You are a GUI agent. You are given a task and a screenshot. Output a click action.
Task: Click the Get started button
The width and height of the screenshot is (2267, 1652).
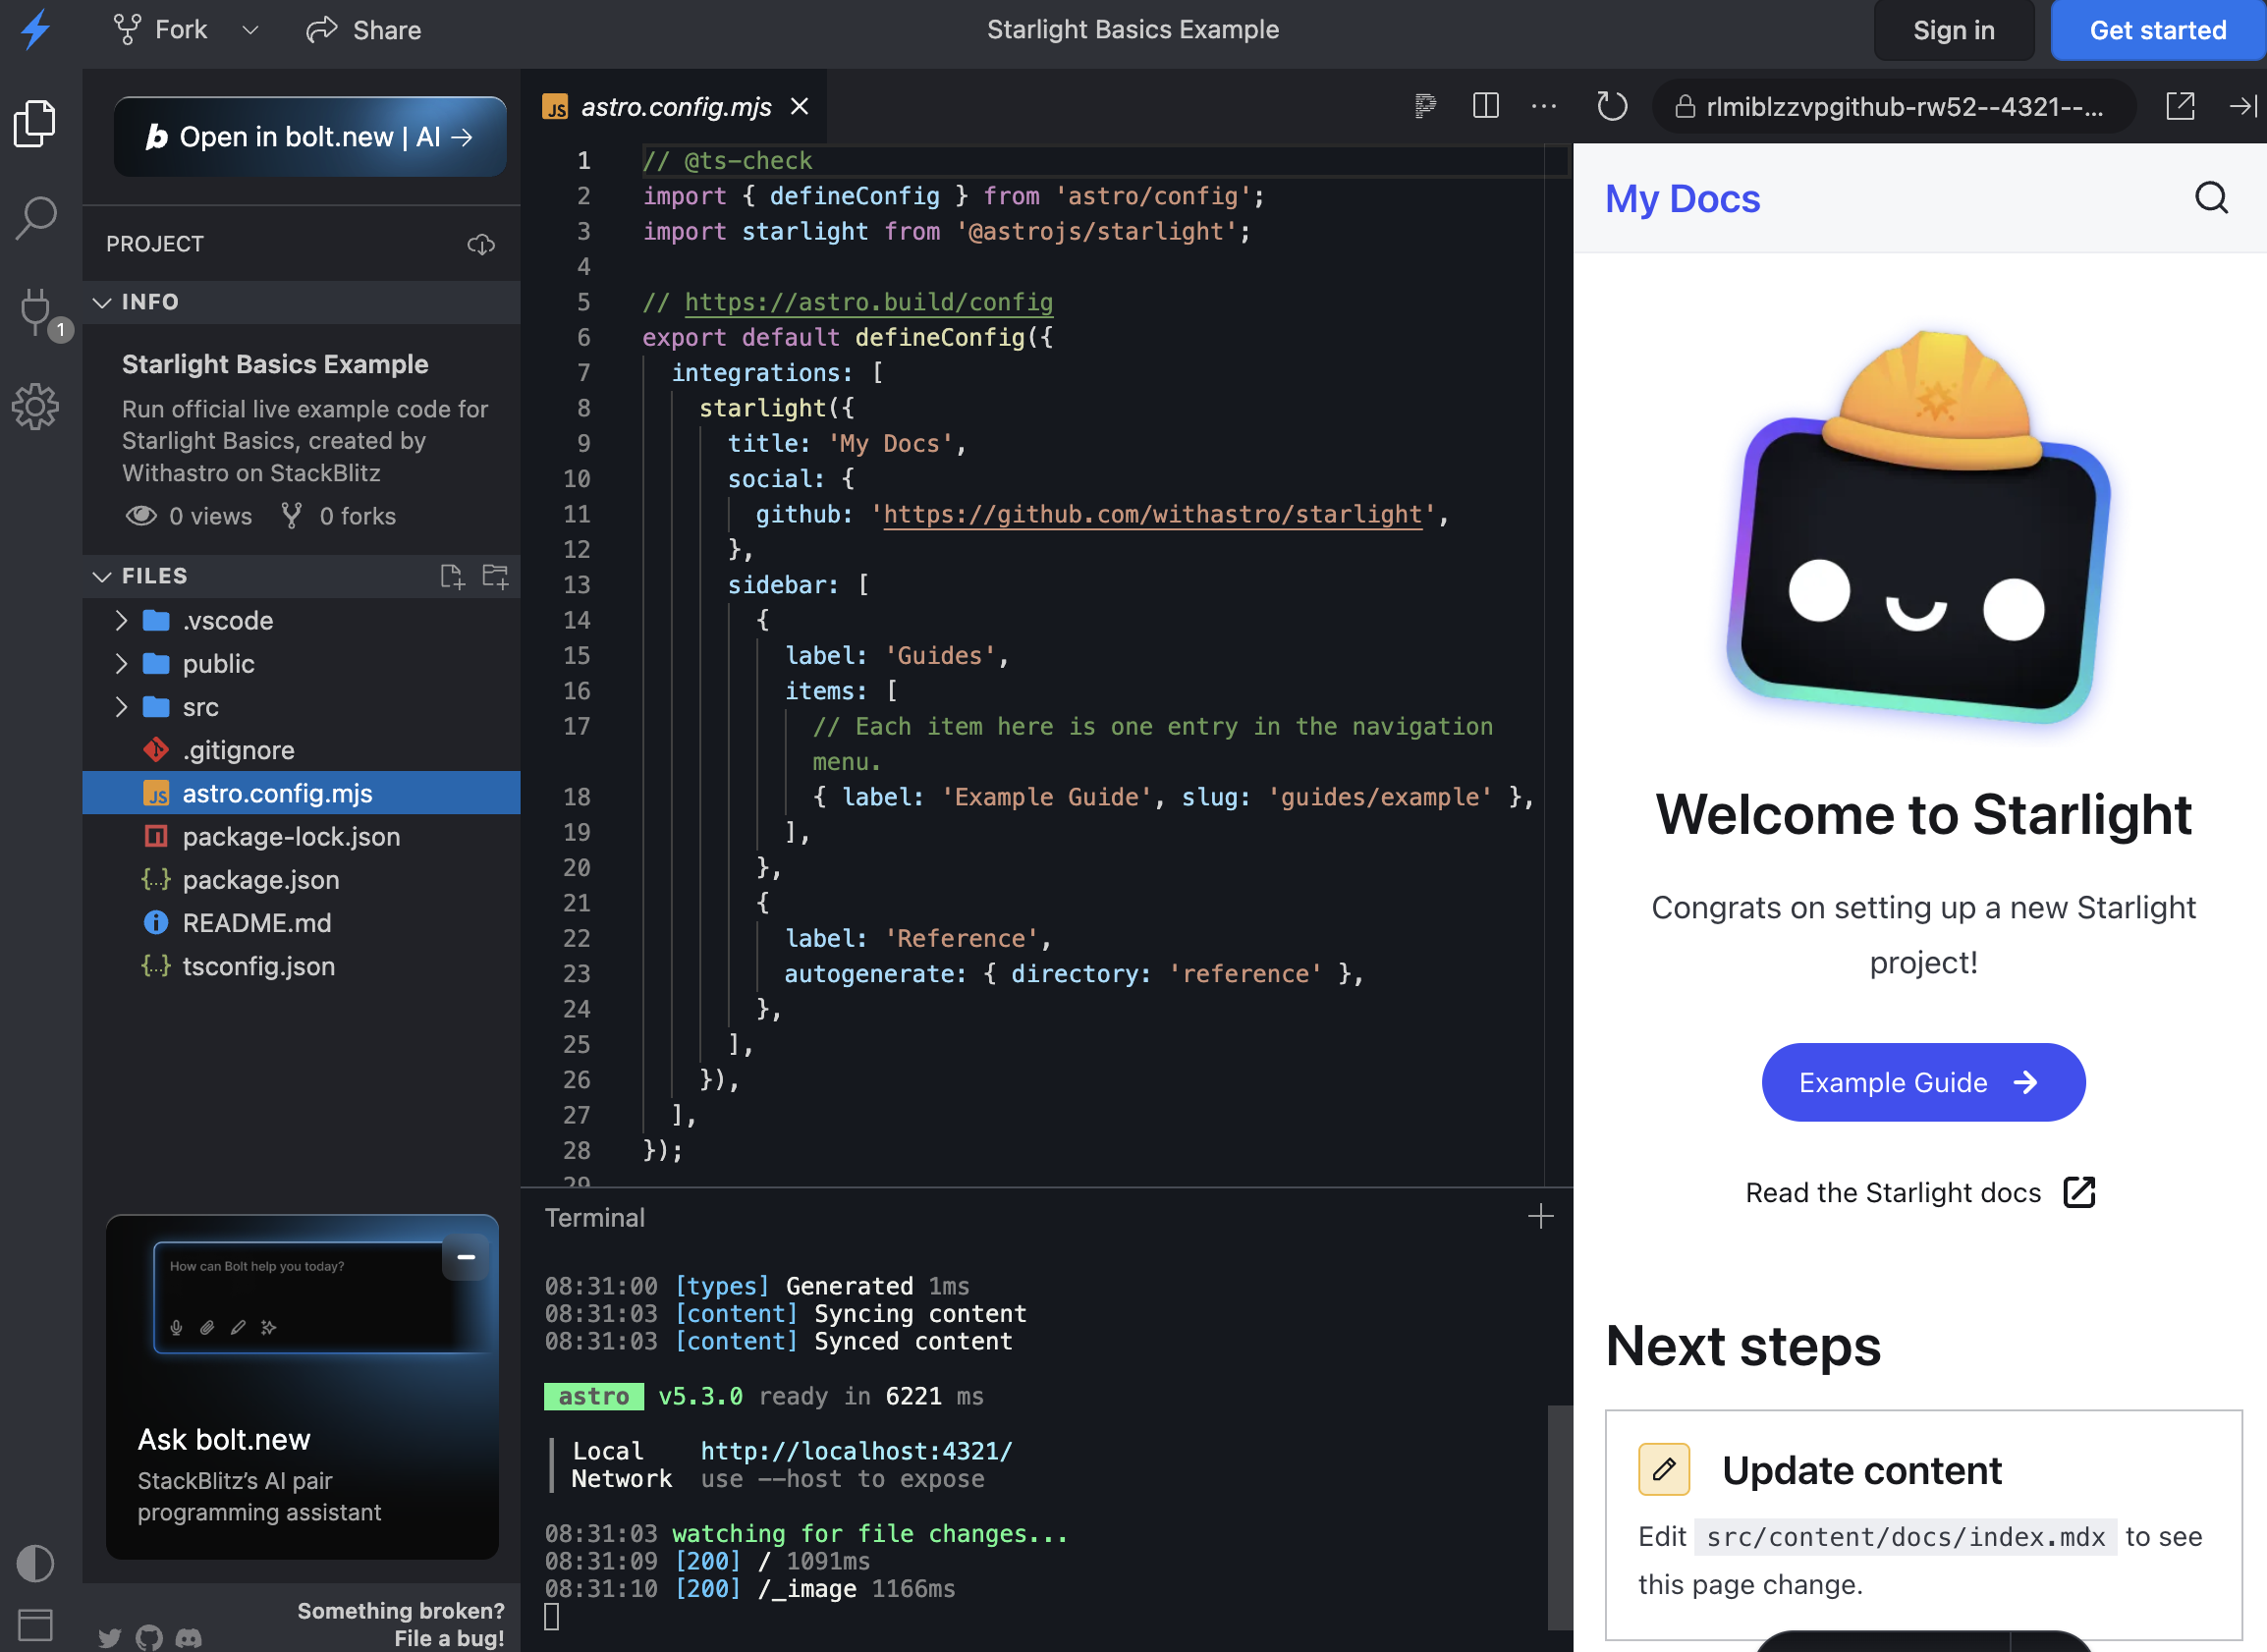(x=2158, y=30)
